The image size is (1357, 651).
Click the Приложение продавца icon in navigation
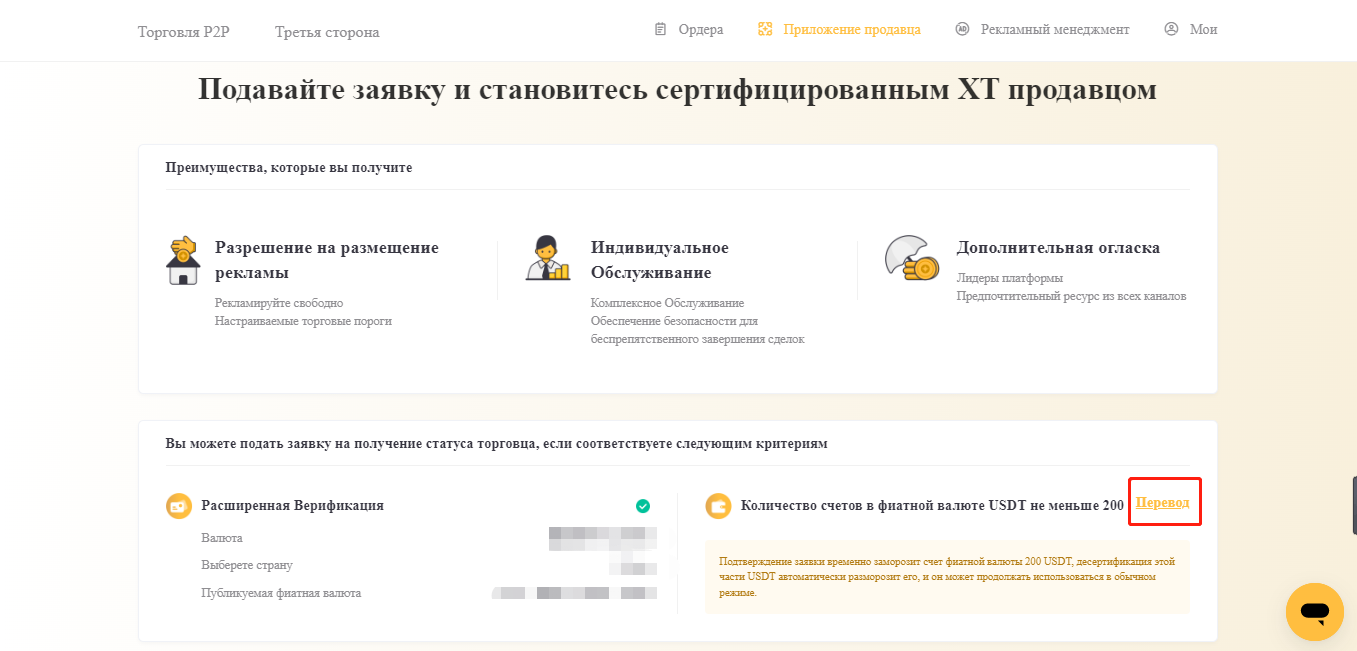point(765,30)
